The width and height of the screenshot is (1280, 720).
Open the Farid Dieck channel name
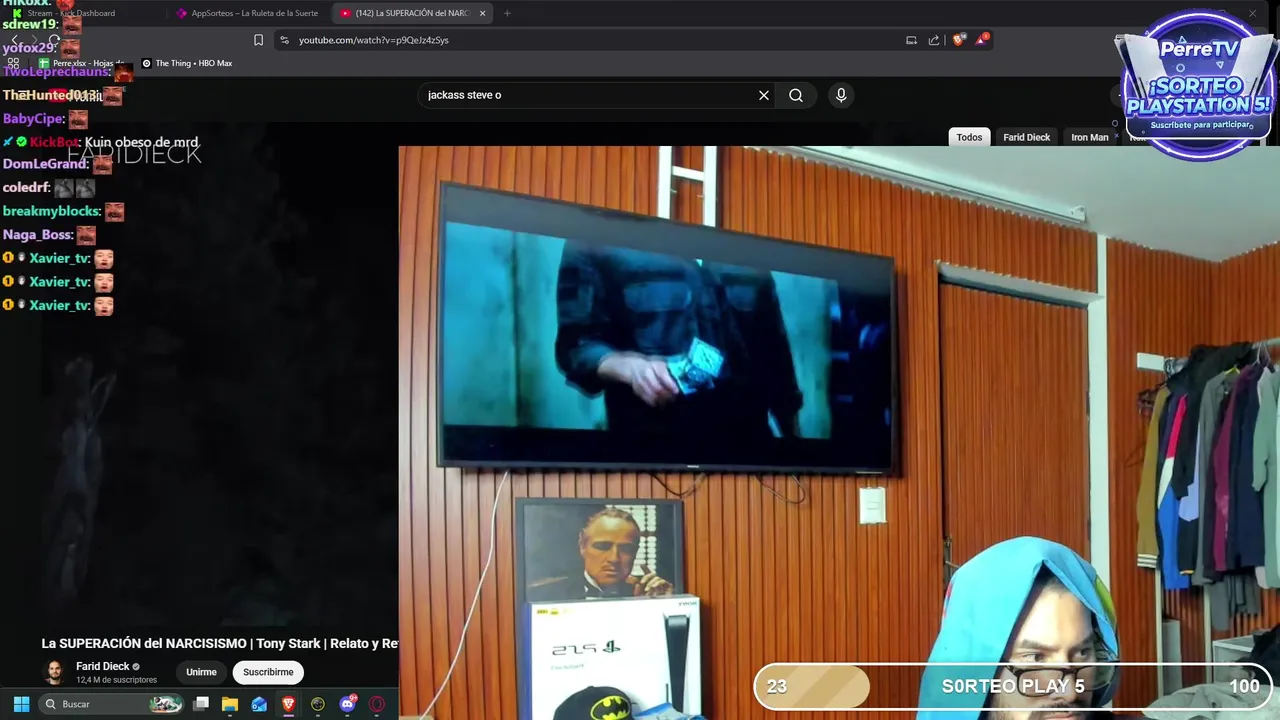[103, 666]
